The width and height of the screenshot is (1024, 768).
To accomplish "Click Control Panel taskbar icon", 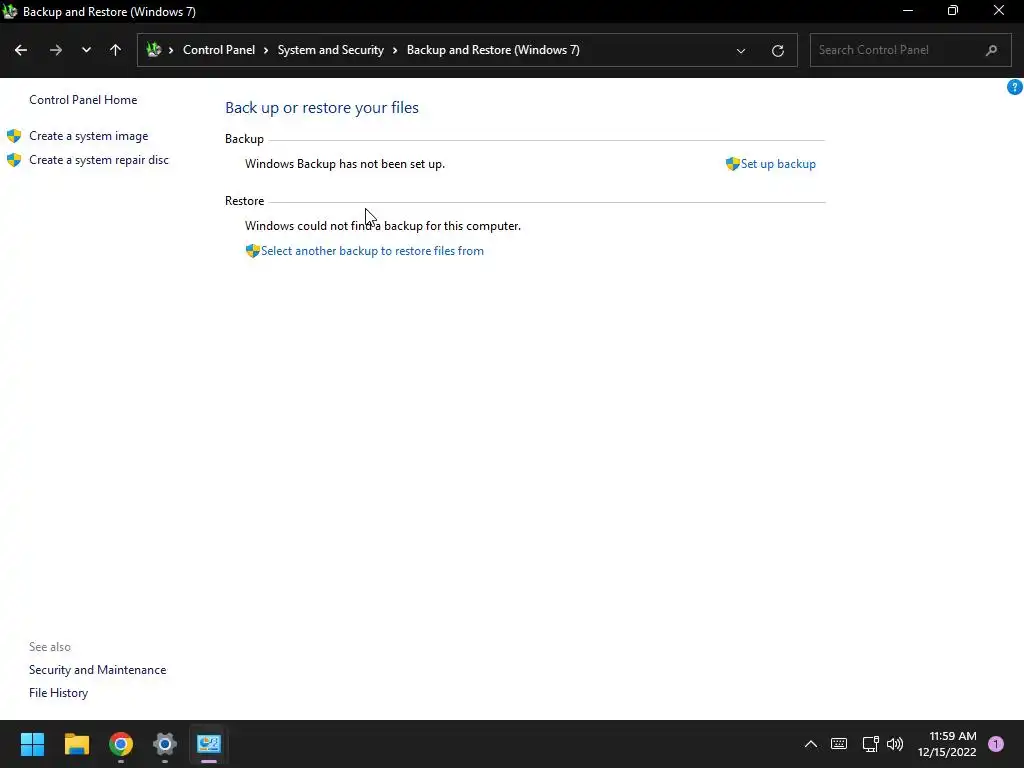I will [209, 744].
